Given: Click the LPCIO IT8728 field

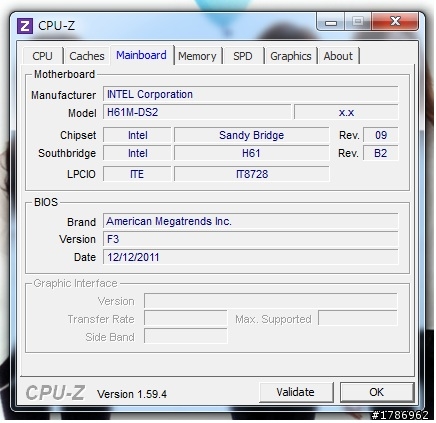Looking at the screenshot, I should pyautogui.click(x=252, y=174).
